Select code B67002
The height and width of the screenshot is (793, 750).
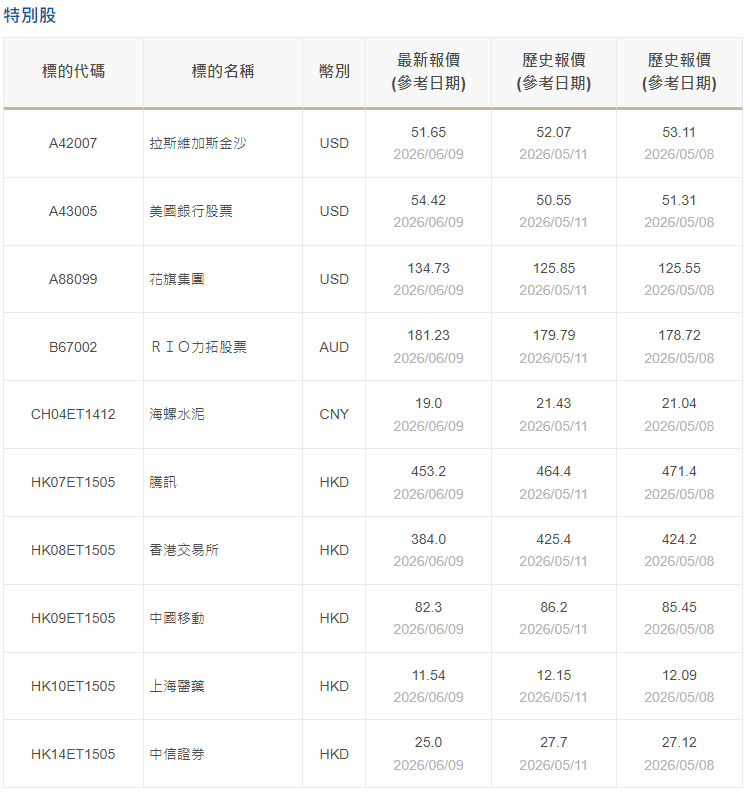(73, 347)
